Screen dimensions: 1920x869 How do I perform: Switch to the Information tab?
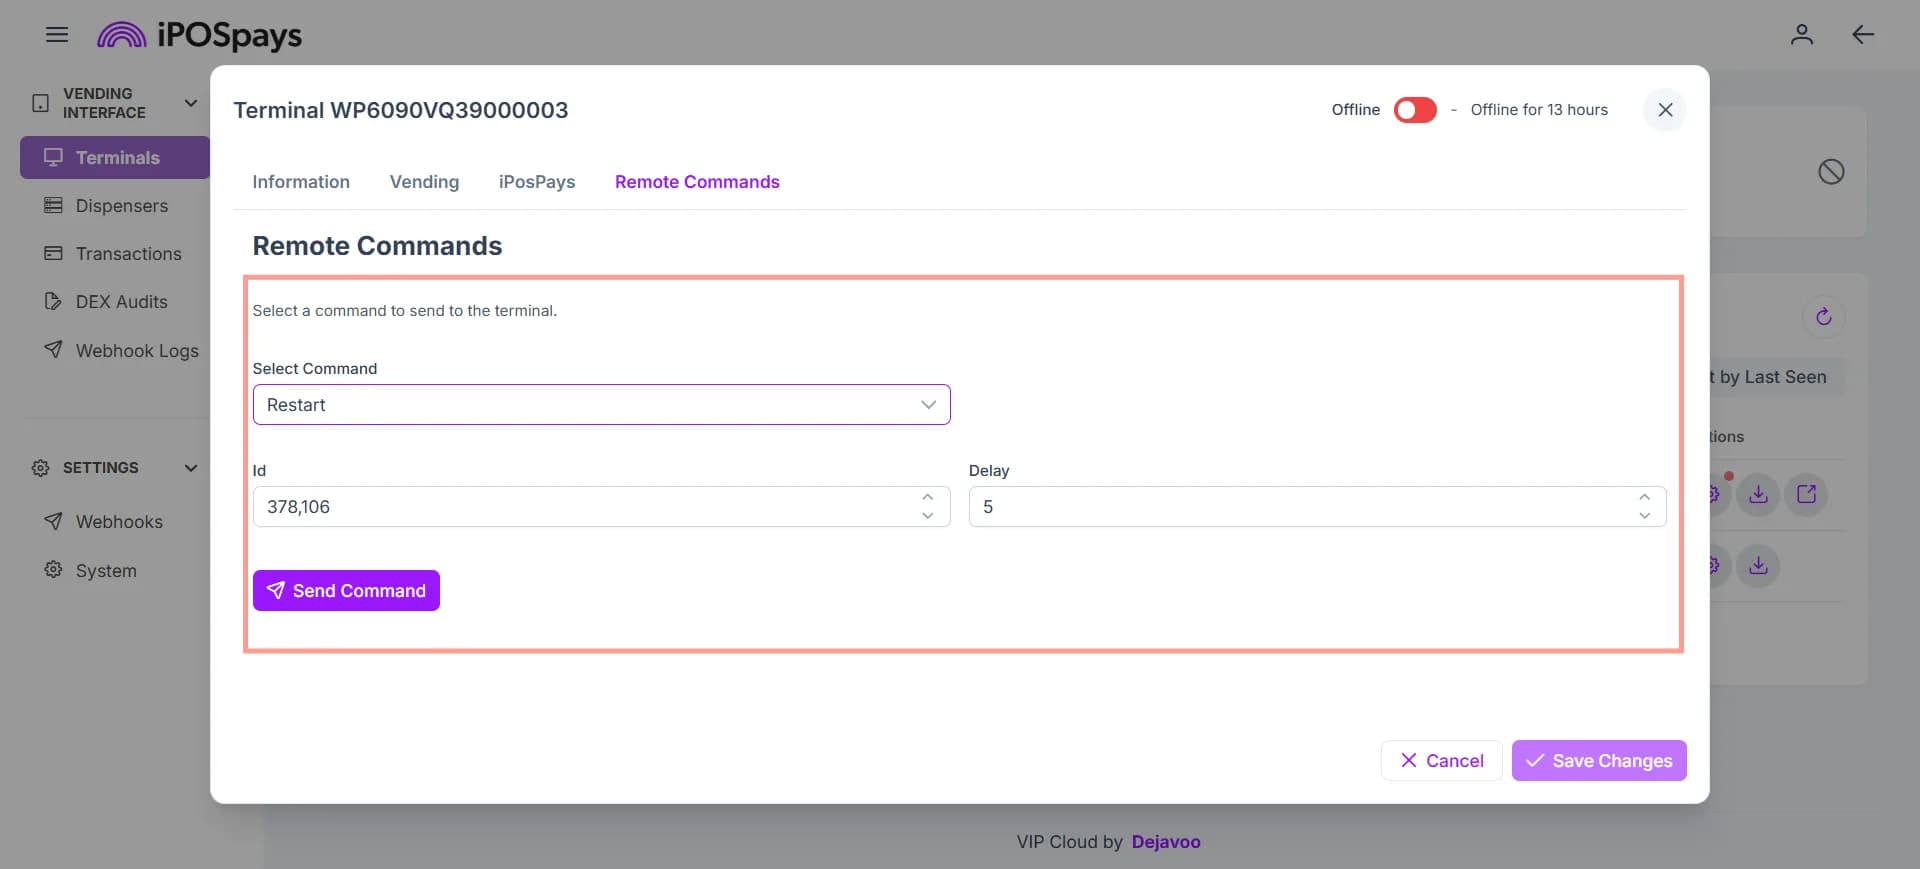[x=301, y=182]
